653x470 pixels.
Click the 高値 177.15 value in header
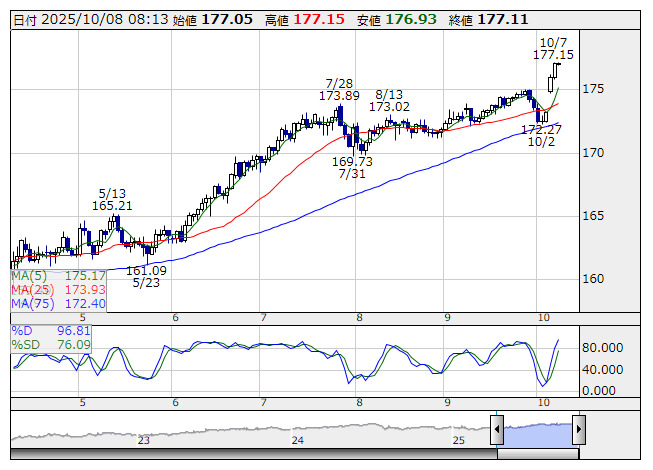[x=319, y=19]
